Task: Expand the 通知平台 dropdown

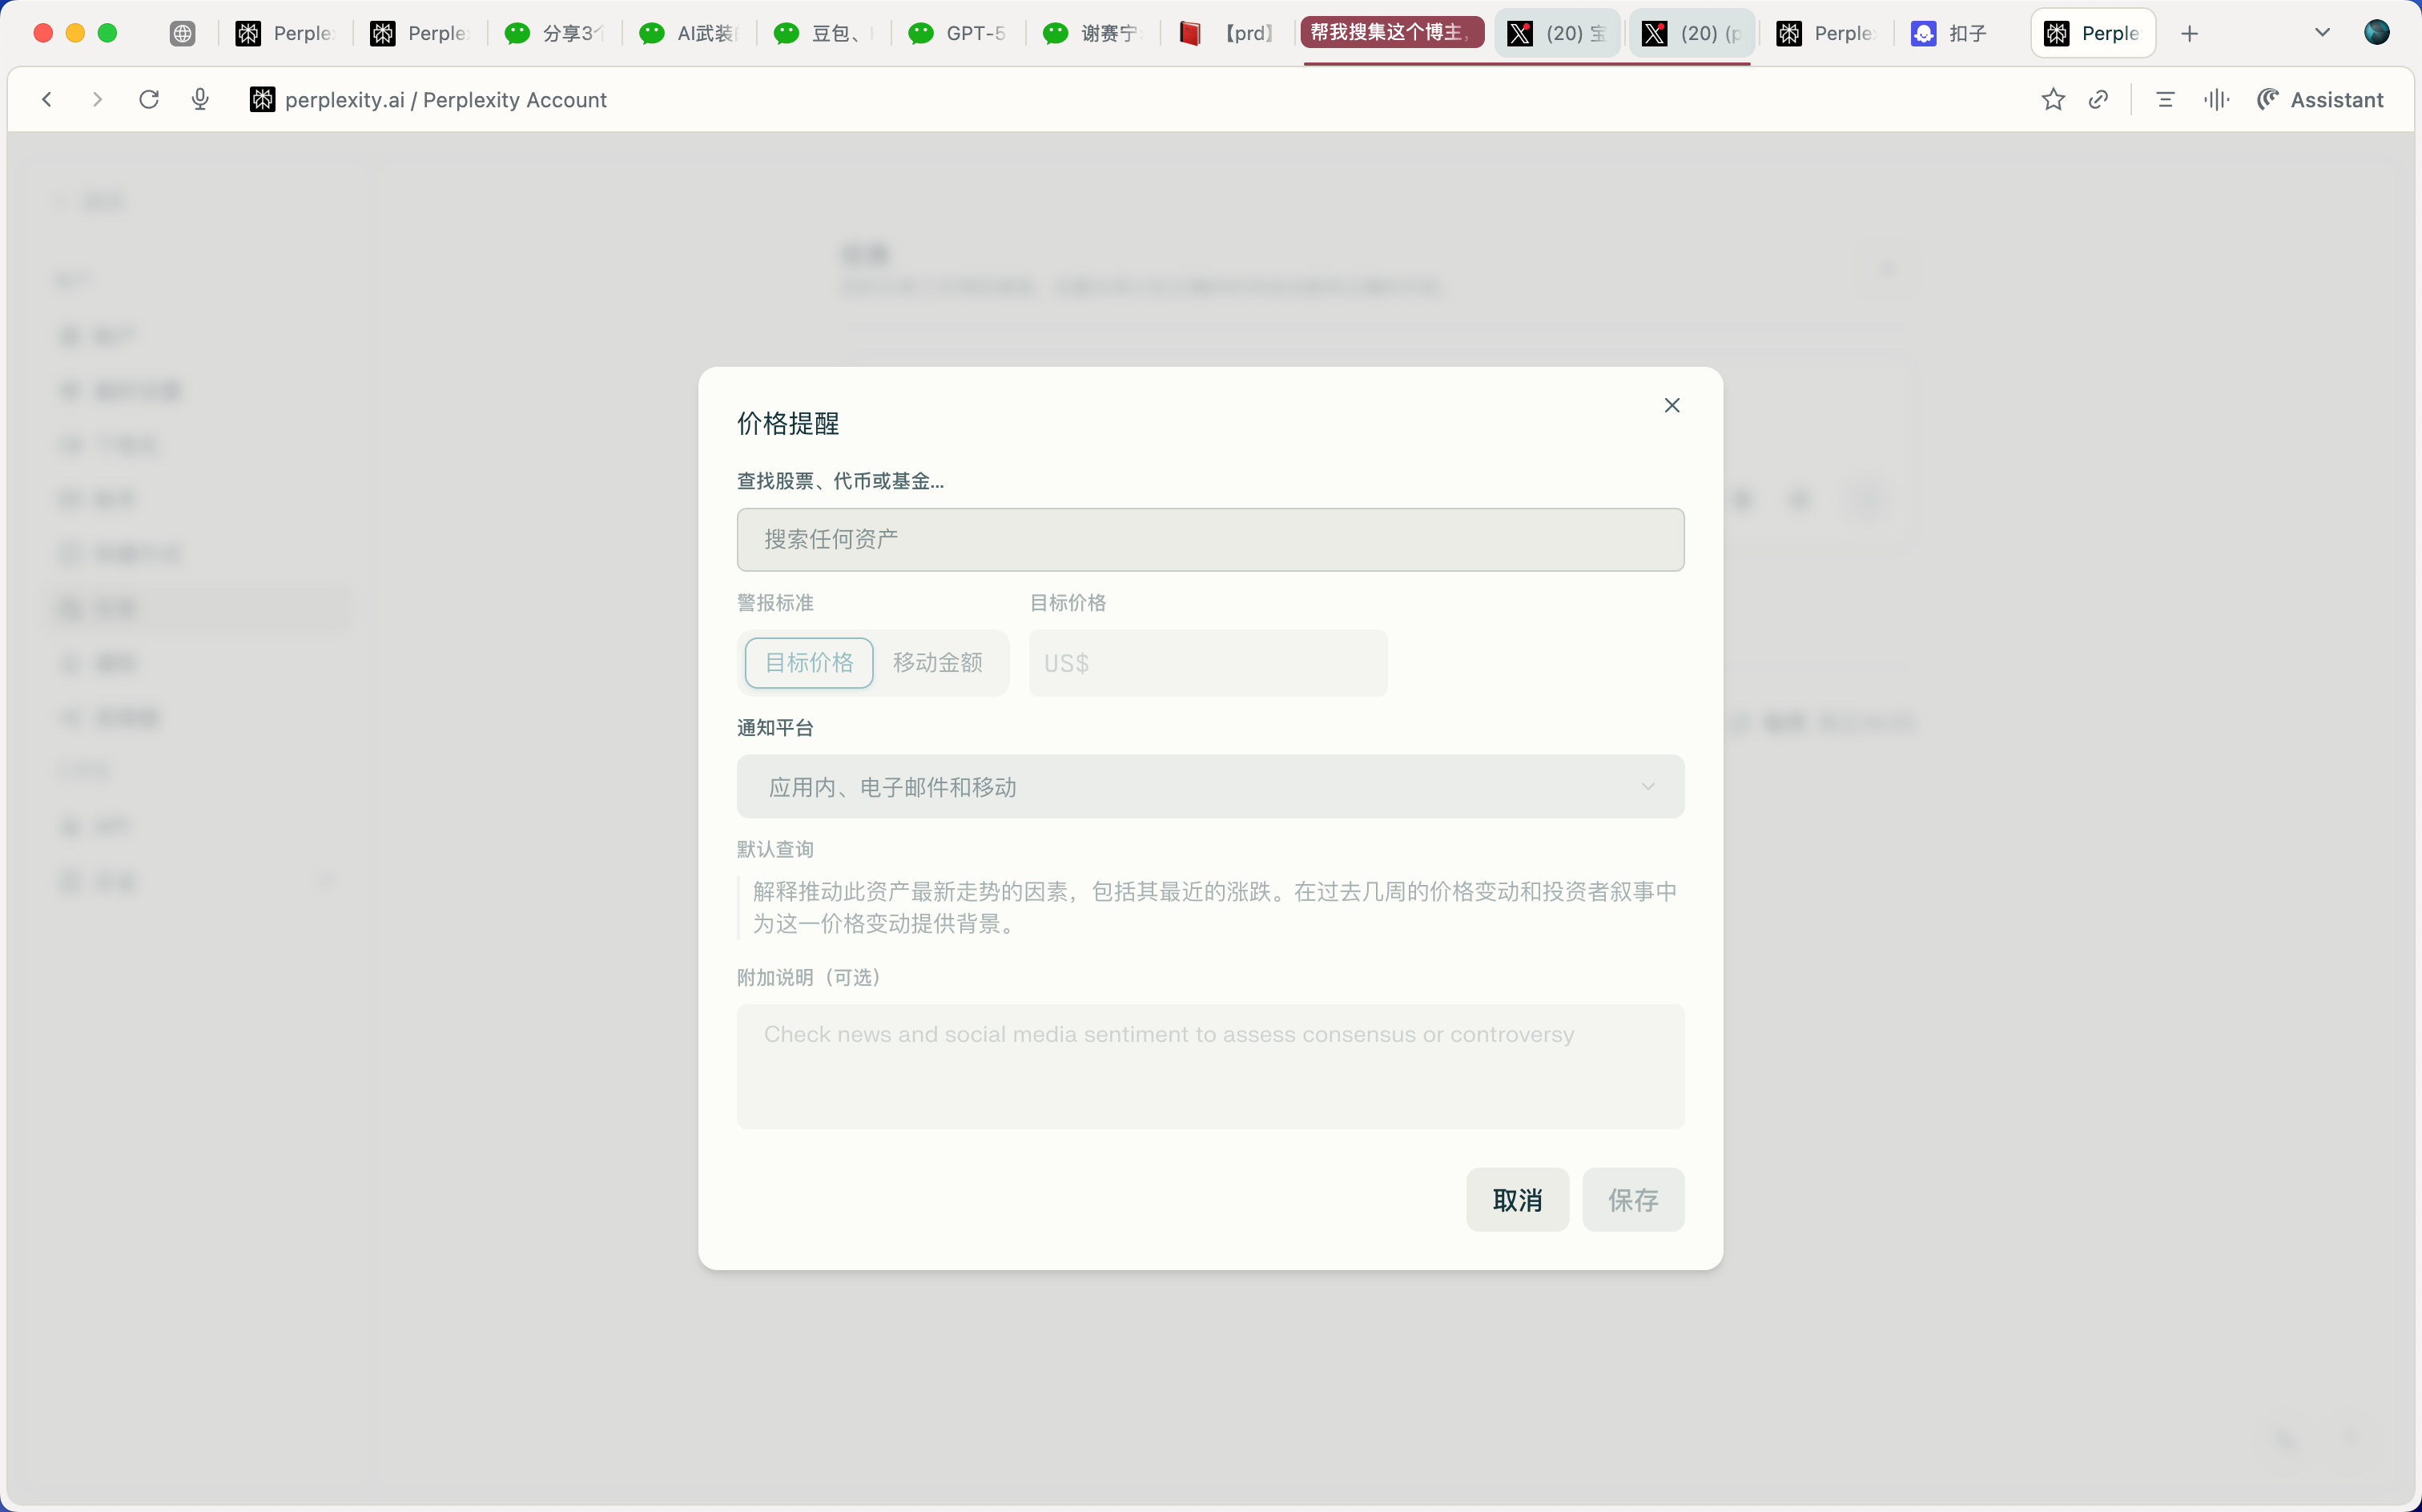Action: (1210, 787)
